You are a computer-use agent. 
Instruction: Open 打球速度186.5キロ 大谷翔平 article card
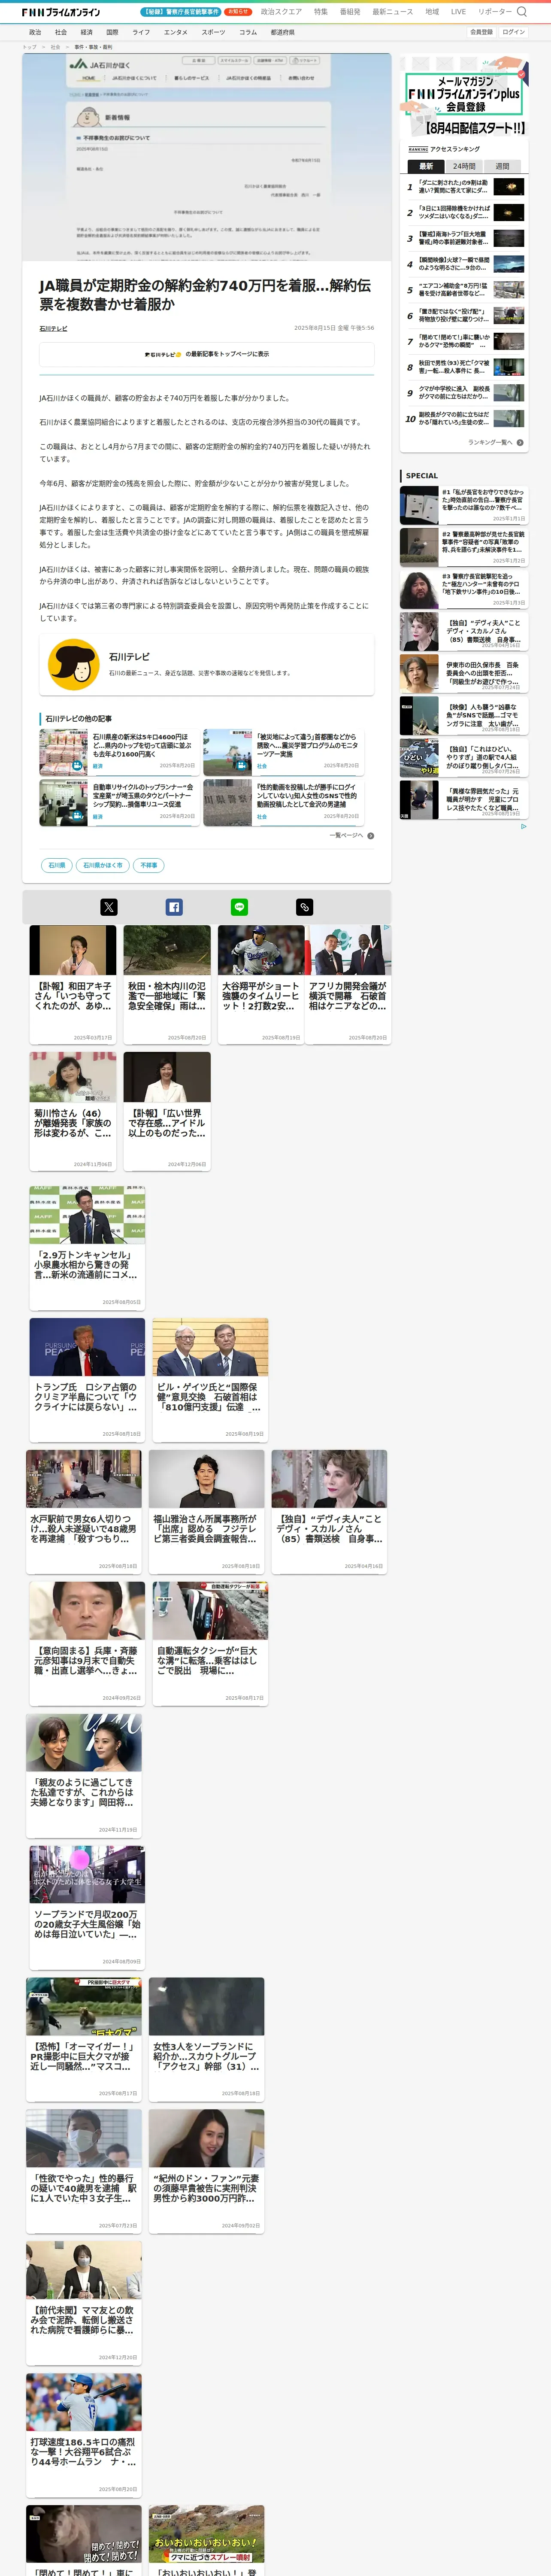(84, 2435)
